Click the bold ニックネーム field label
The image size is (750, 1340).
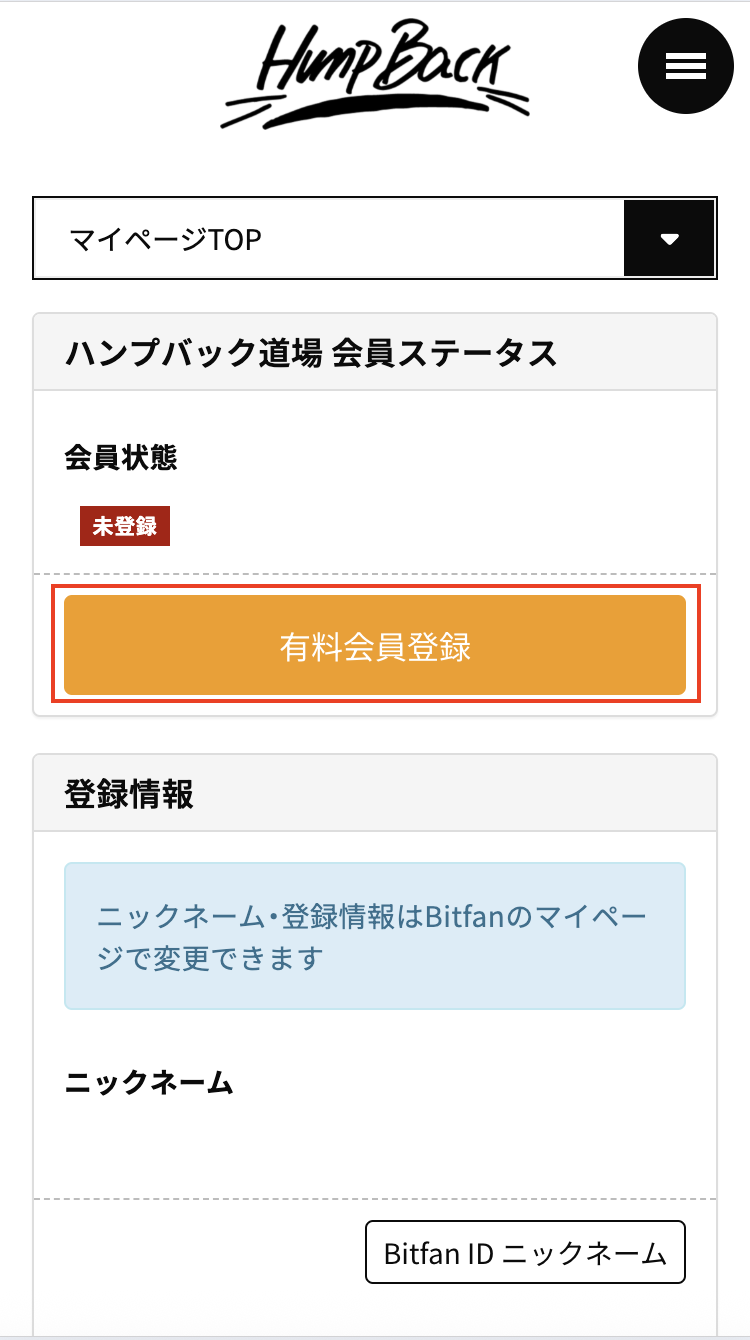(x=149, y=1083)
